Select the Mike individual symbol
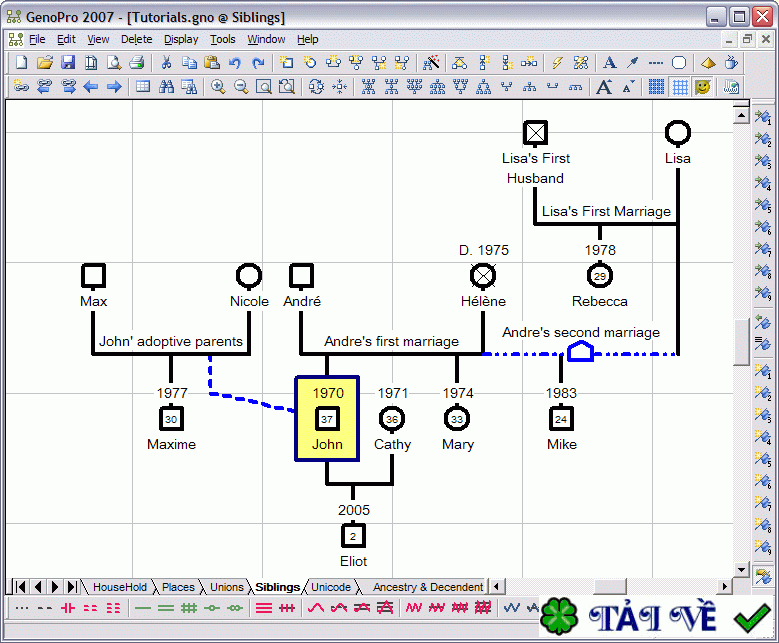This screenshot has height=643, width=779. pyautogui.click(x=561, y=418)
